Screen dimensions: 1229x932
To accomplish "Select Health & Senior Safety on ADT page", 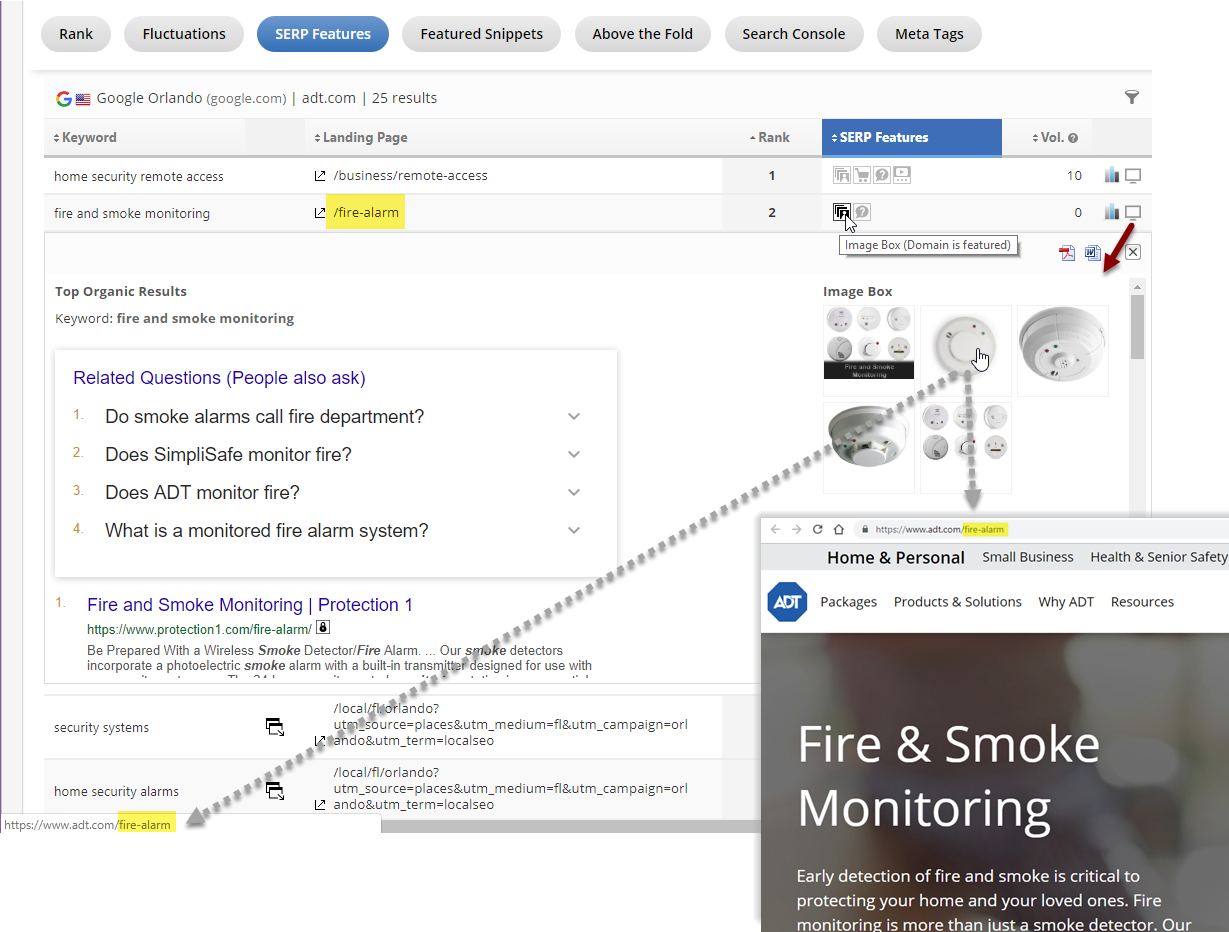I will 1159,557.
